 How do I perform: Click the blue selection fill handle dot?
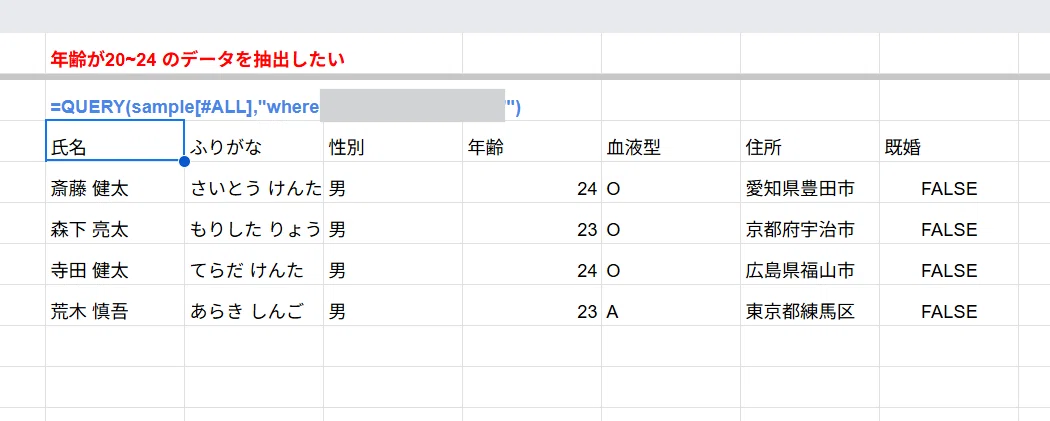coord(184,161)
